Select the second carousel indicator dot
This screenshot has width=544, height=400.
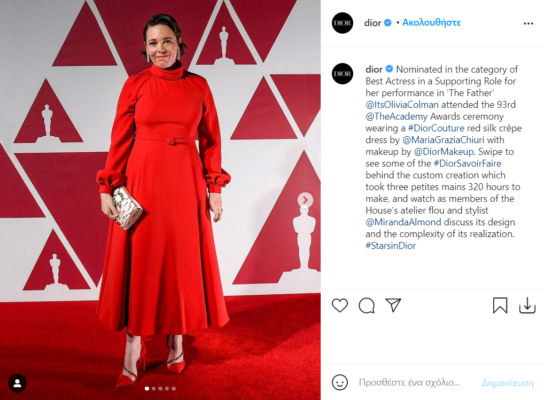pos(154,389)
